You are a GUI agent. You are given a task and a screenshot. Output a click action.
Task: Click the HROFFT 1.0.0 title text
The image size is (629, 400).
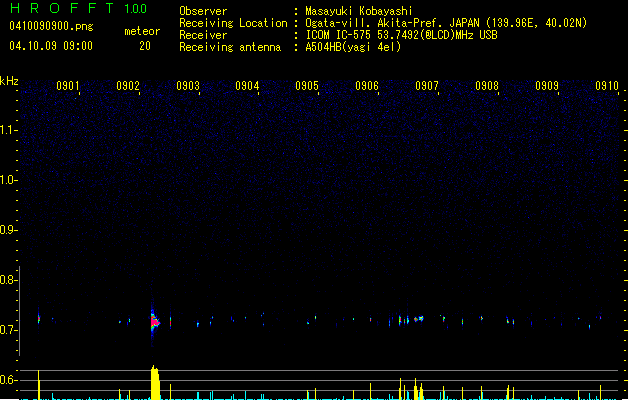click(x=78, y=8)
